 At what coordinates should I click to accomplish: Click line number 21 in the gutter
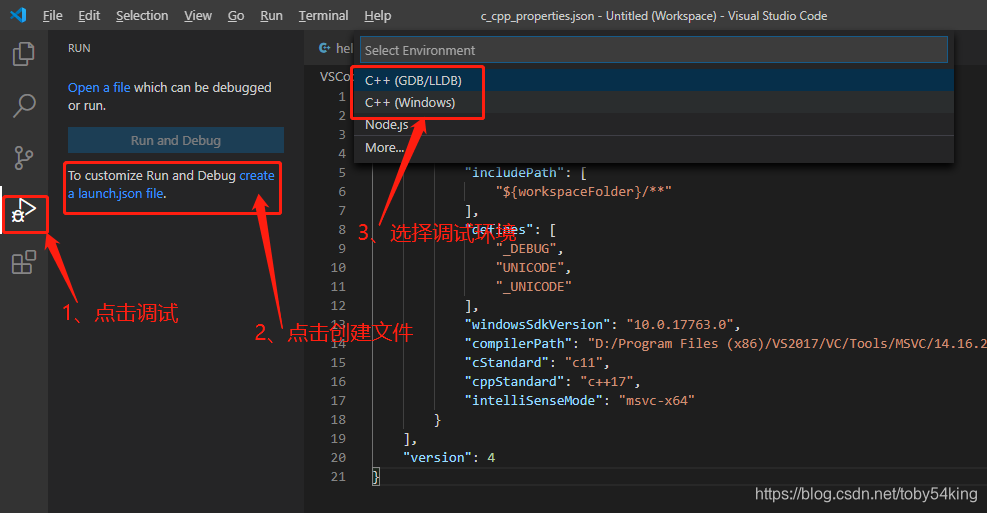tap(338, 476)
